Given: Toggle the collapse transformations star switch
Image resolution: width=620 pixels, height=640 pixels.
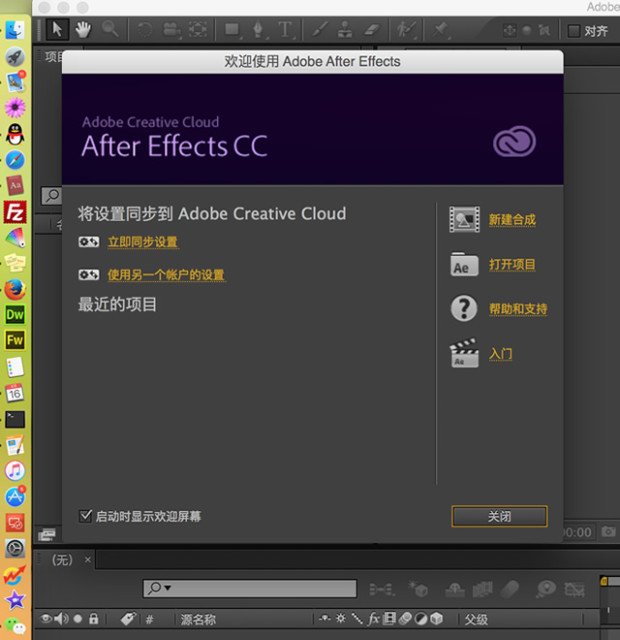Looking at the screenshot, I should (340, 619).
